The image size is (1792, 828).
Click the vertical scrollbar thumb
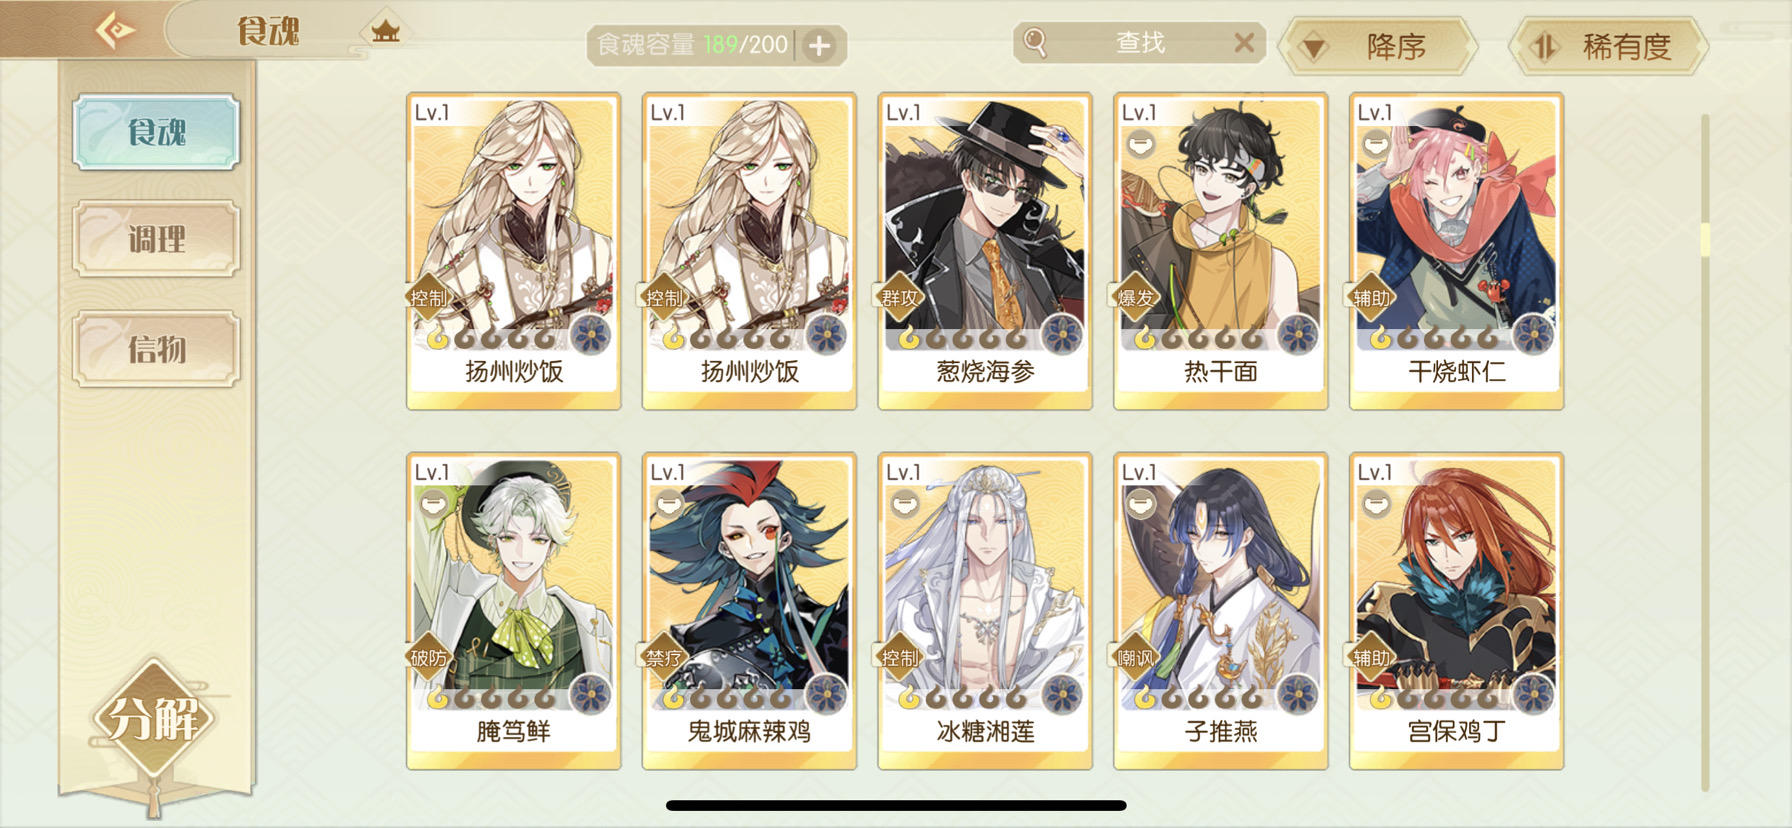tap(1705, 238)
